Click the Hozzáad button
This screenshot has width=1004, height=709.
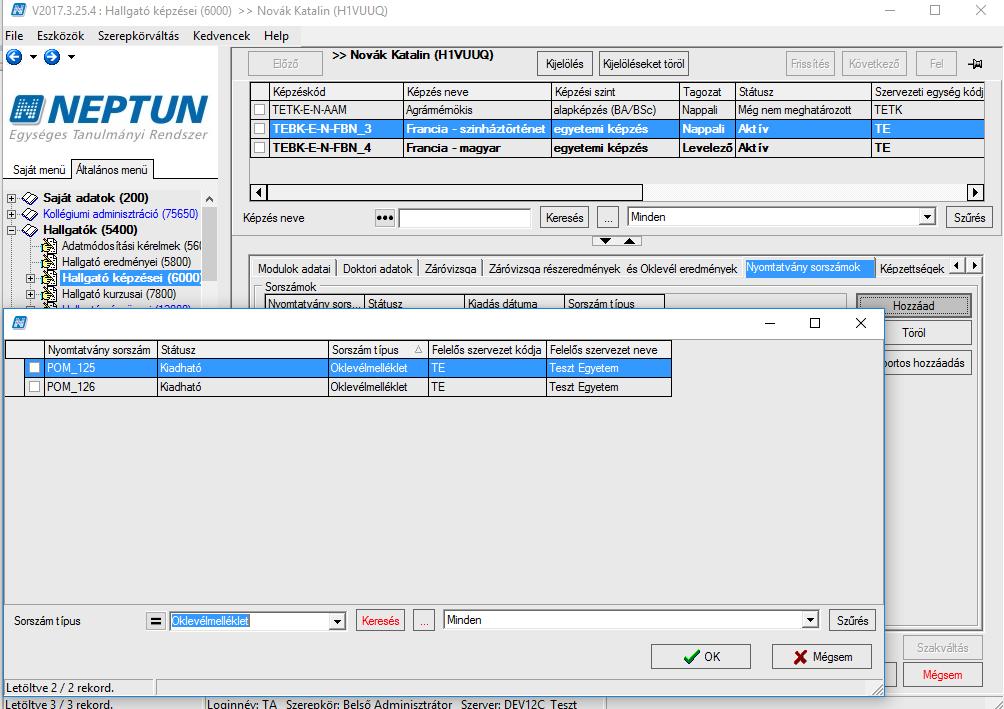pyautogui.click(x=914, y=306)
